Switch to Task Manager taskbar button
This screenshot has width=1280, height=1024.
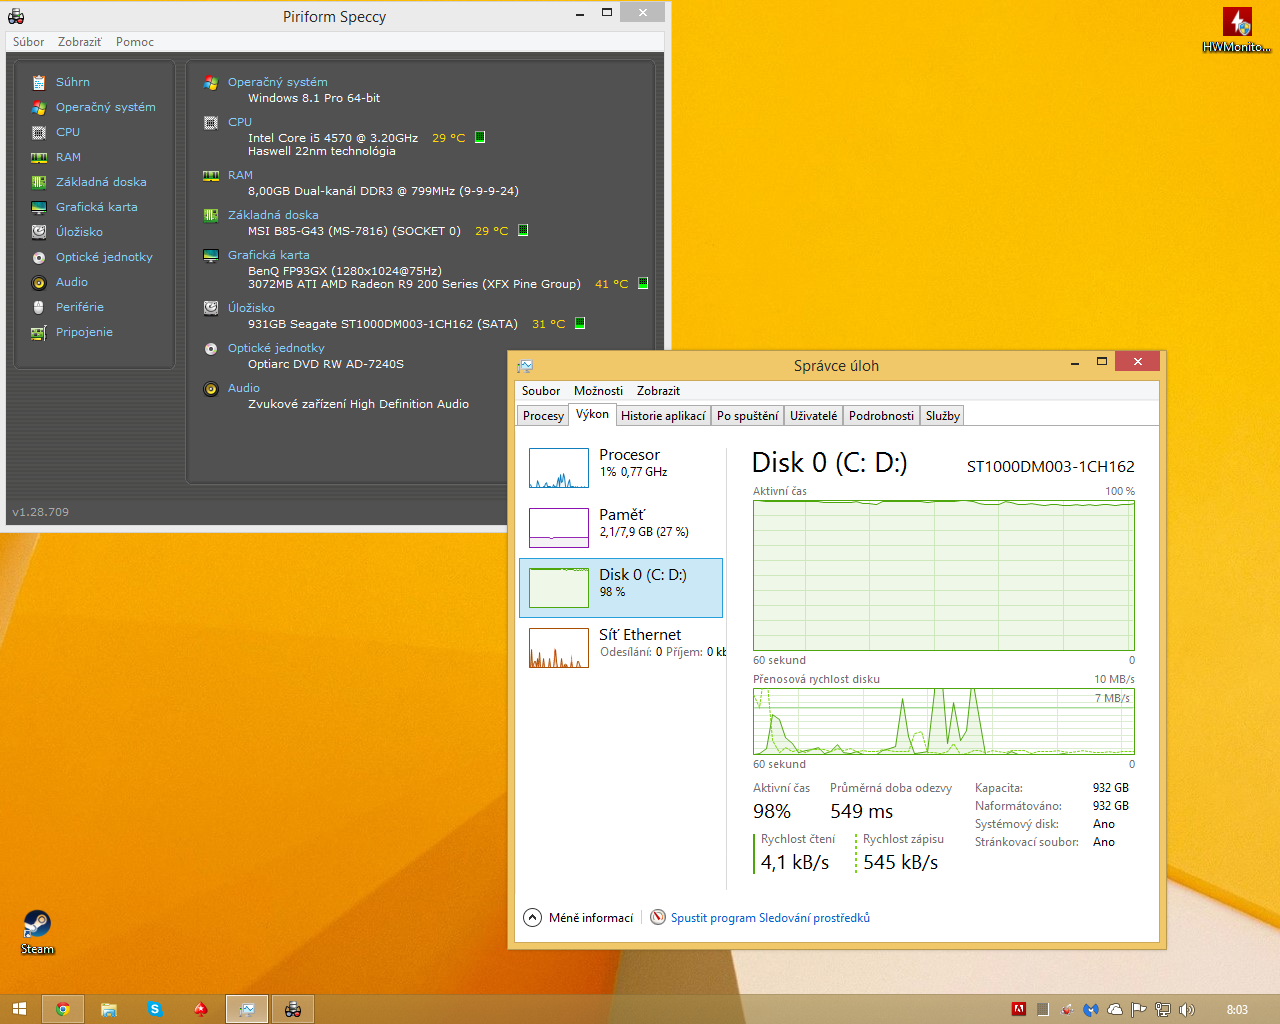point(246,1009)
